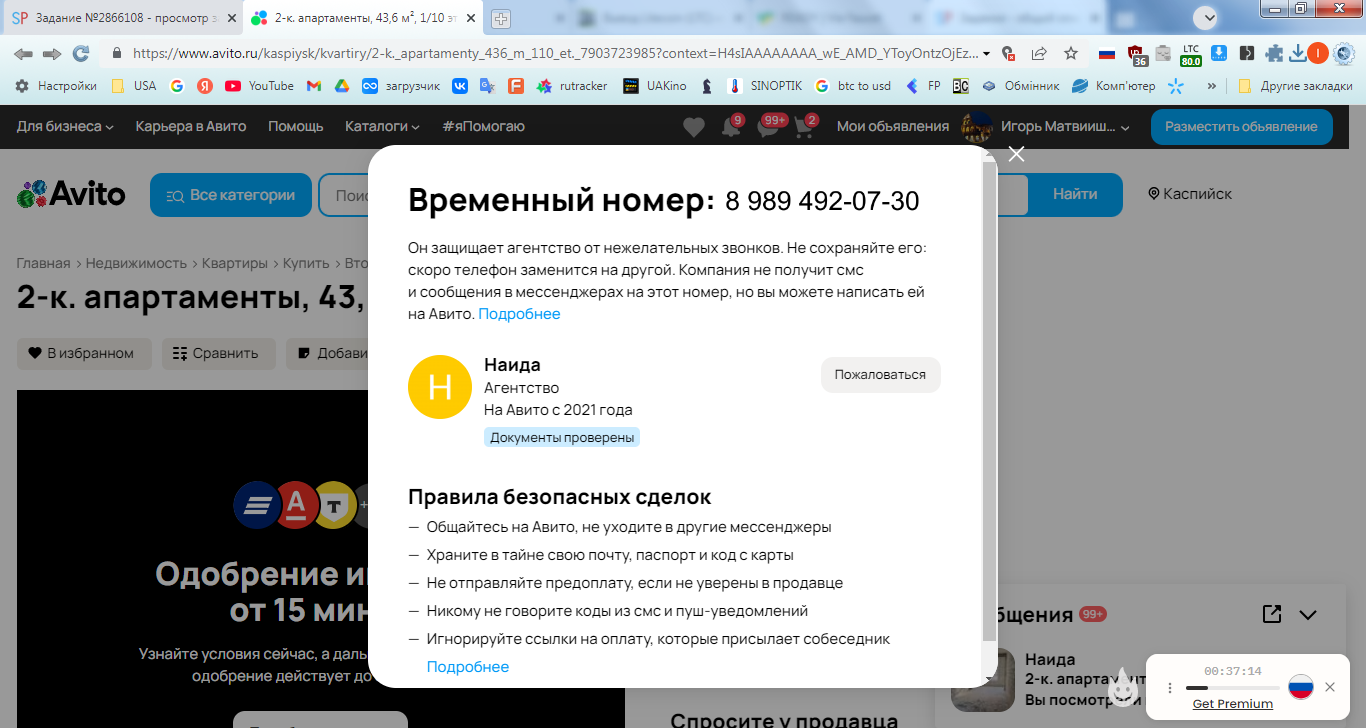Click the Get Premium link
Image resolution: width=1366 pixels, height=728 pixels.
pyautogui.click(x=1233, y=704)
